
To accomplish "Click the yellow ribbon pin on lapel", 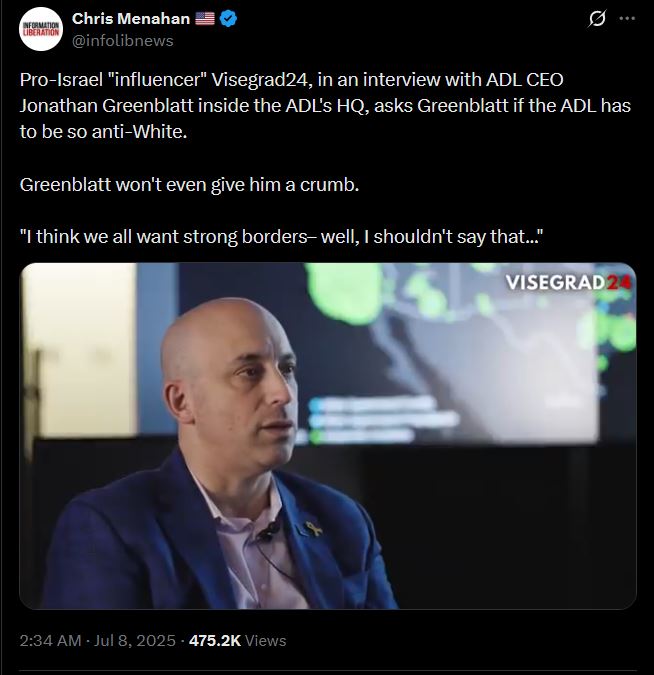I will point(314,528).
